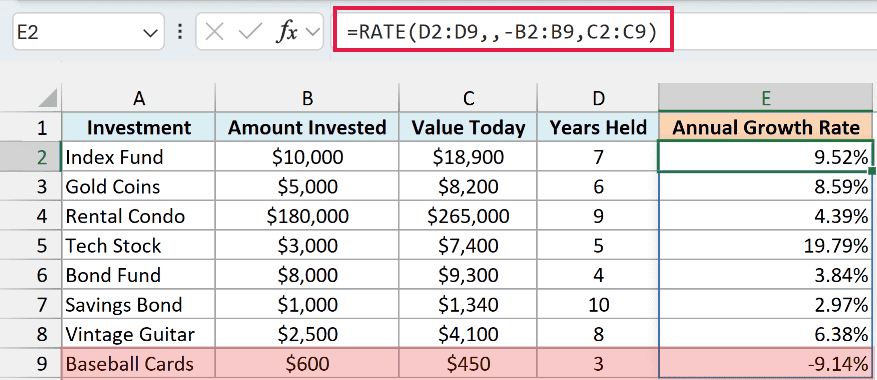Click the $265,000 value cell
Image resolution: width=877 pixels, height=380 pixels.
[x=468, y=216]
